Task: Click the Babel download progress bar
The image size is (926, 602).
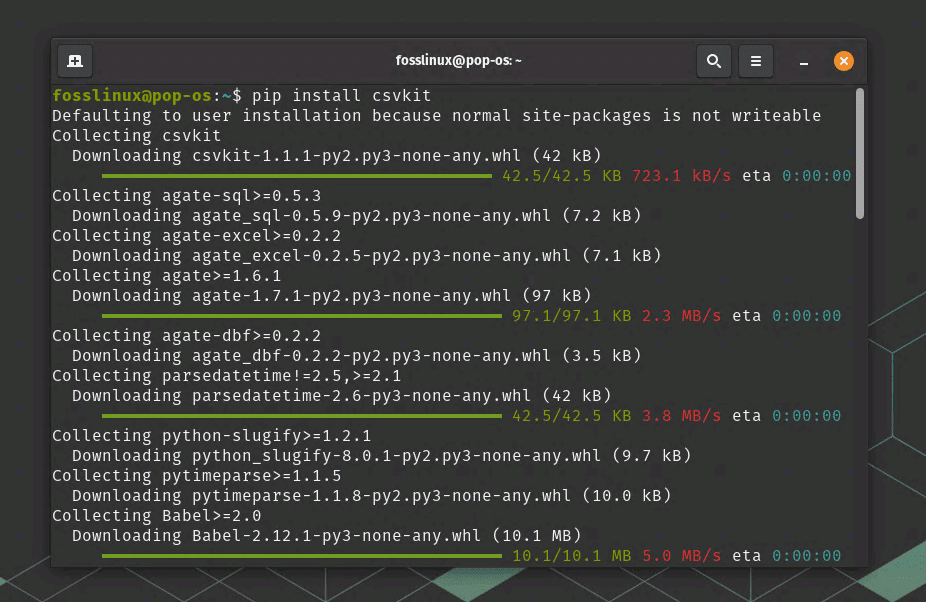Action: 301,556
